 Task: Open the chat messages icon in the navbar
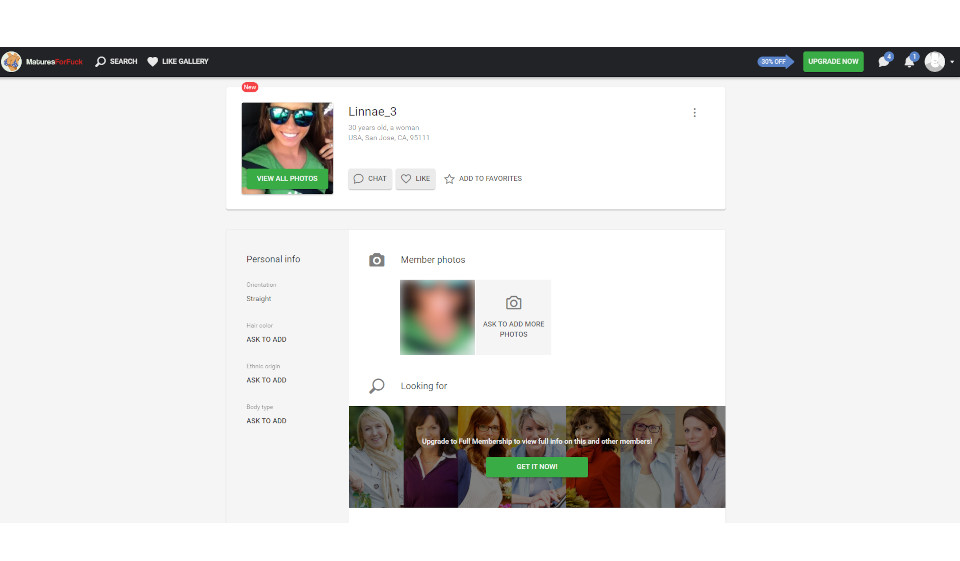[883, 62]
